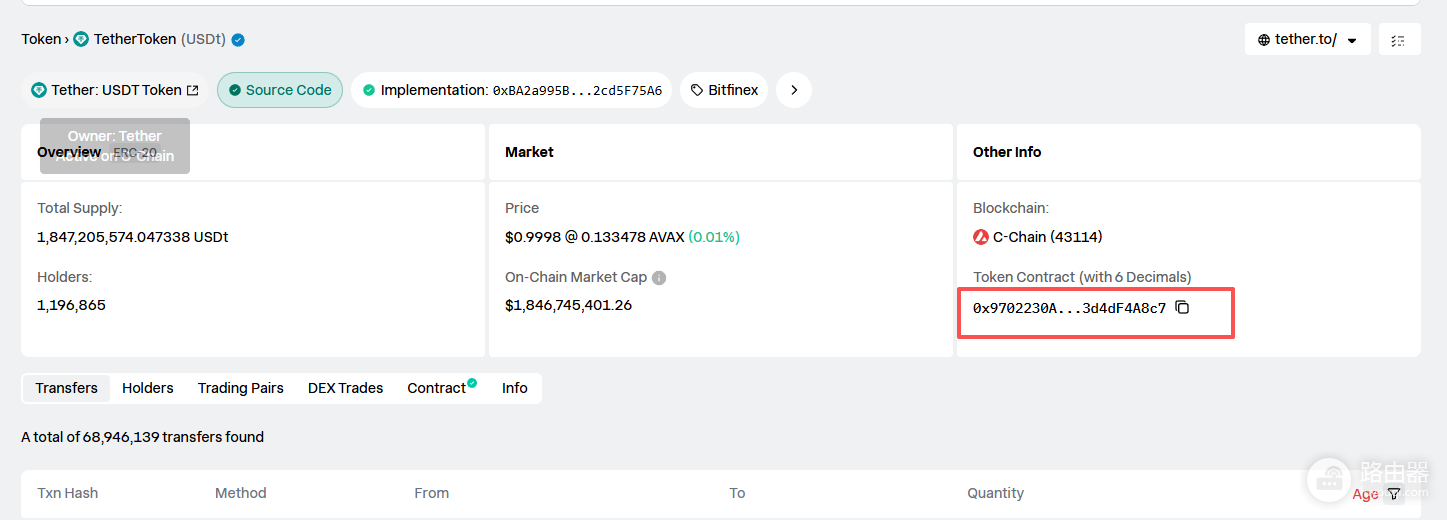Click the TetherToken diamond logo icon

coord(81,40)
